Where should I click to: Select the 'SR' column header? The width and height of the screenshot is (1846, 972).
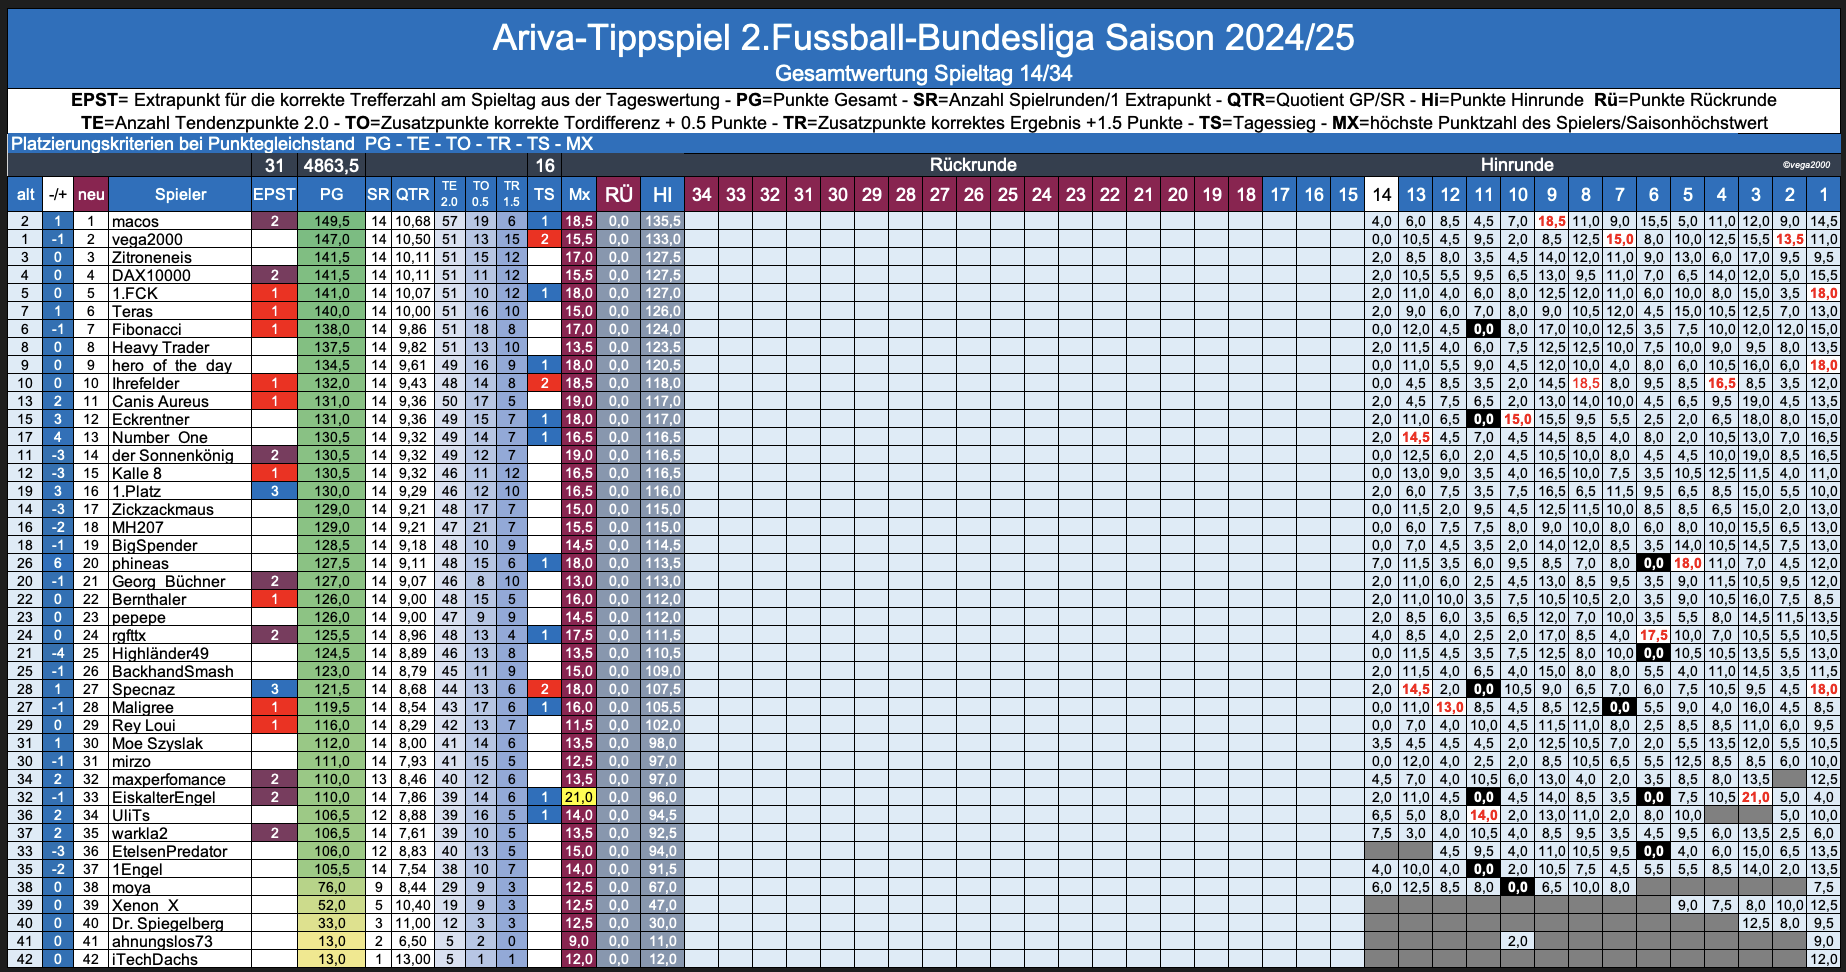378,194
